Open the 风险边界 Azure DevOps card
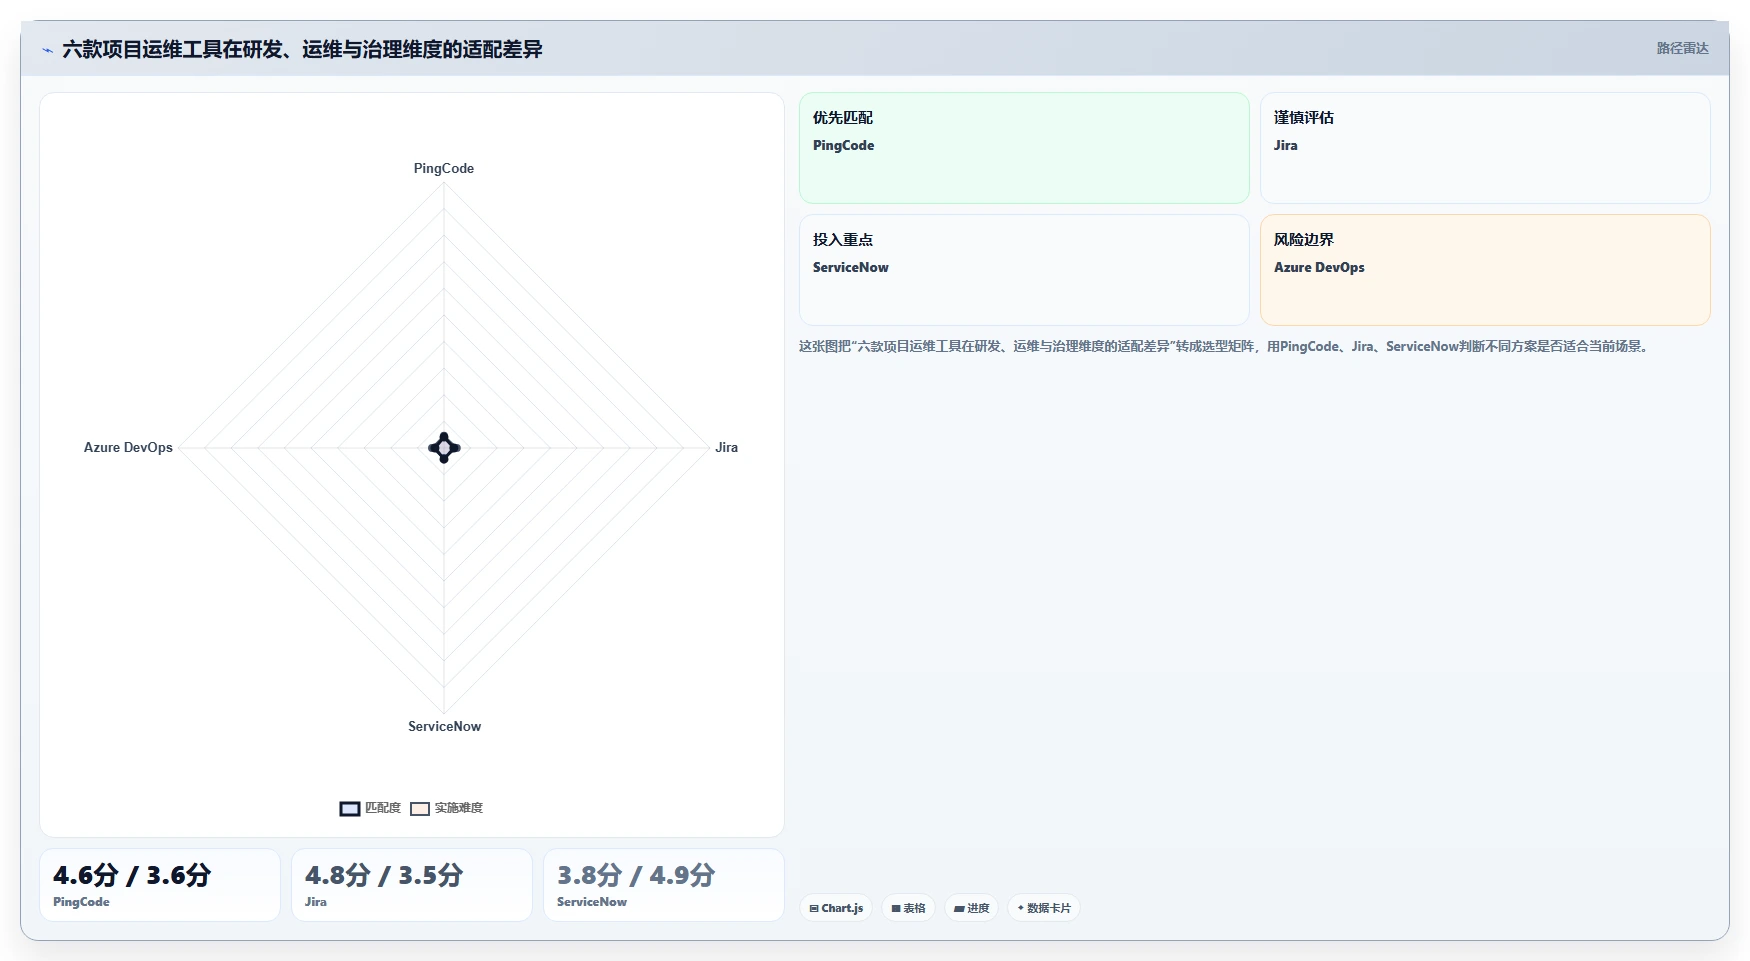Screen dimensions: 1750x961 (1485, 270)
